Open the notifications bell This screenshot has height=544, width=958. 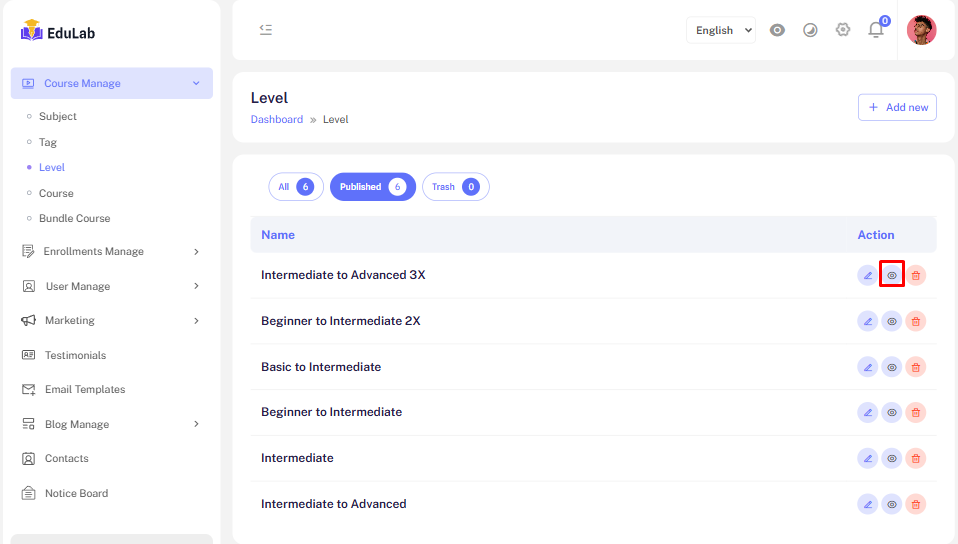876,30
